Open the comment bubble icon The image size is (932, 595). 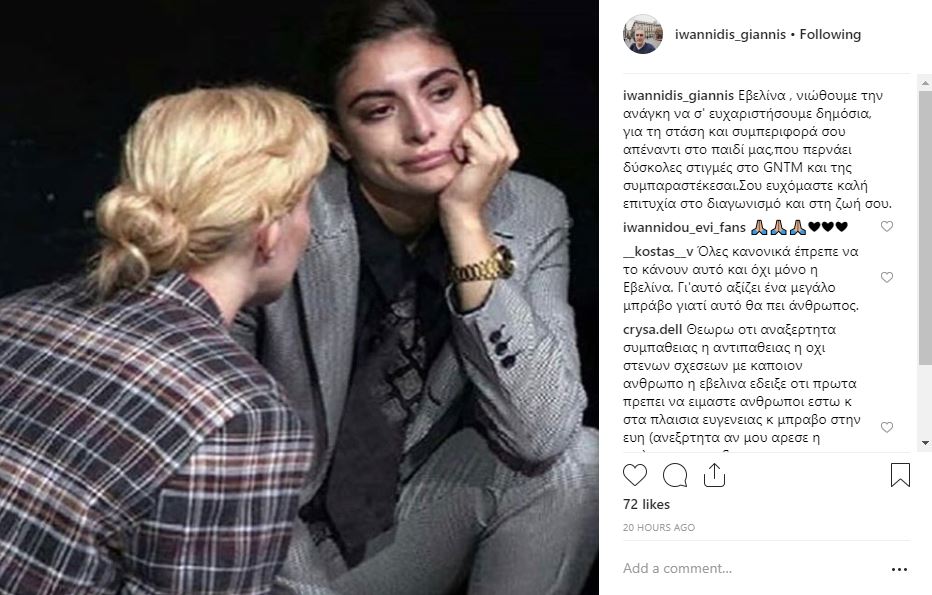pos(675,475)
